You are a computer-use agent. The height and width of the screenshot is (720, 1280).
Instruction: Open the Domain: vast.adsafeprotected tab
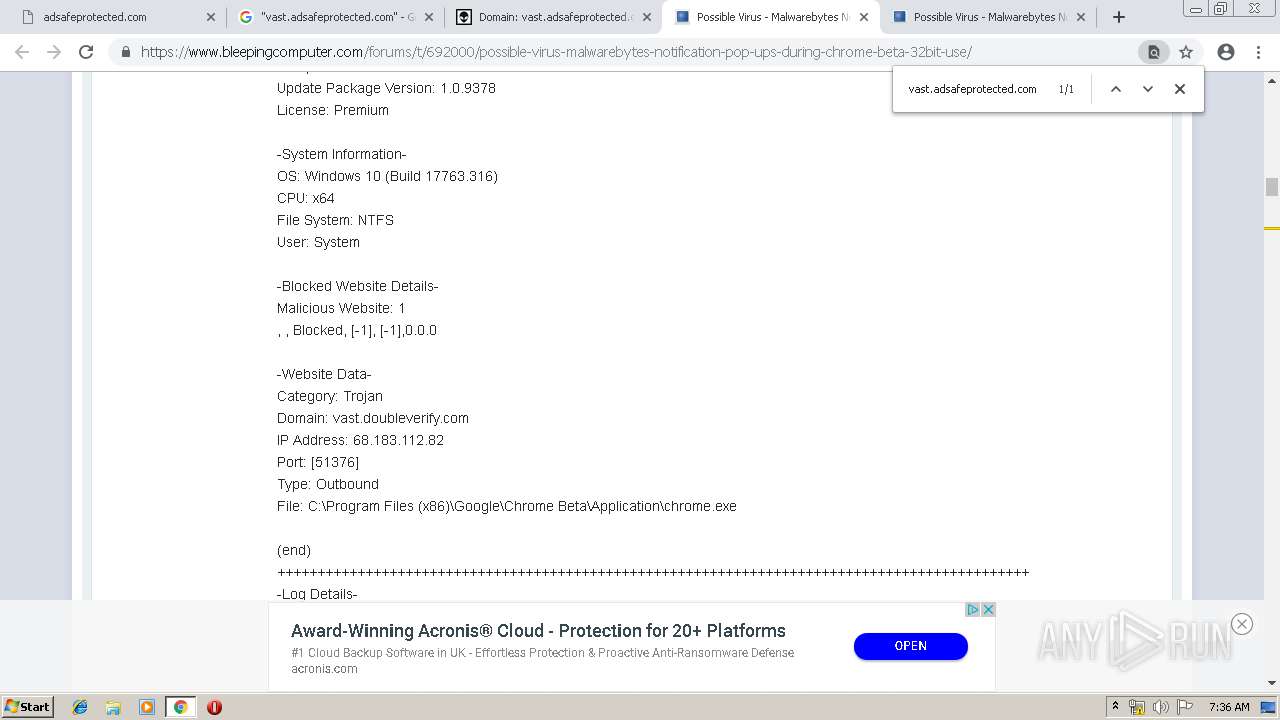click(553, 17)
